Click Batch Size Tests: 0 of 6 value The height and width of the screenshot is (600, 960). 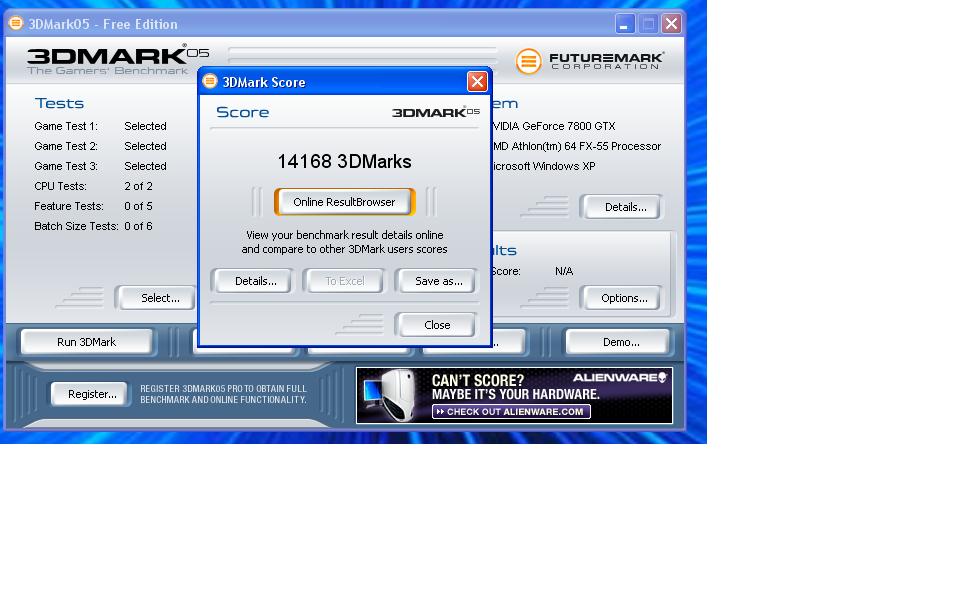(138, 227)
